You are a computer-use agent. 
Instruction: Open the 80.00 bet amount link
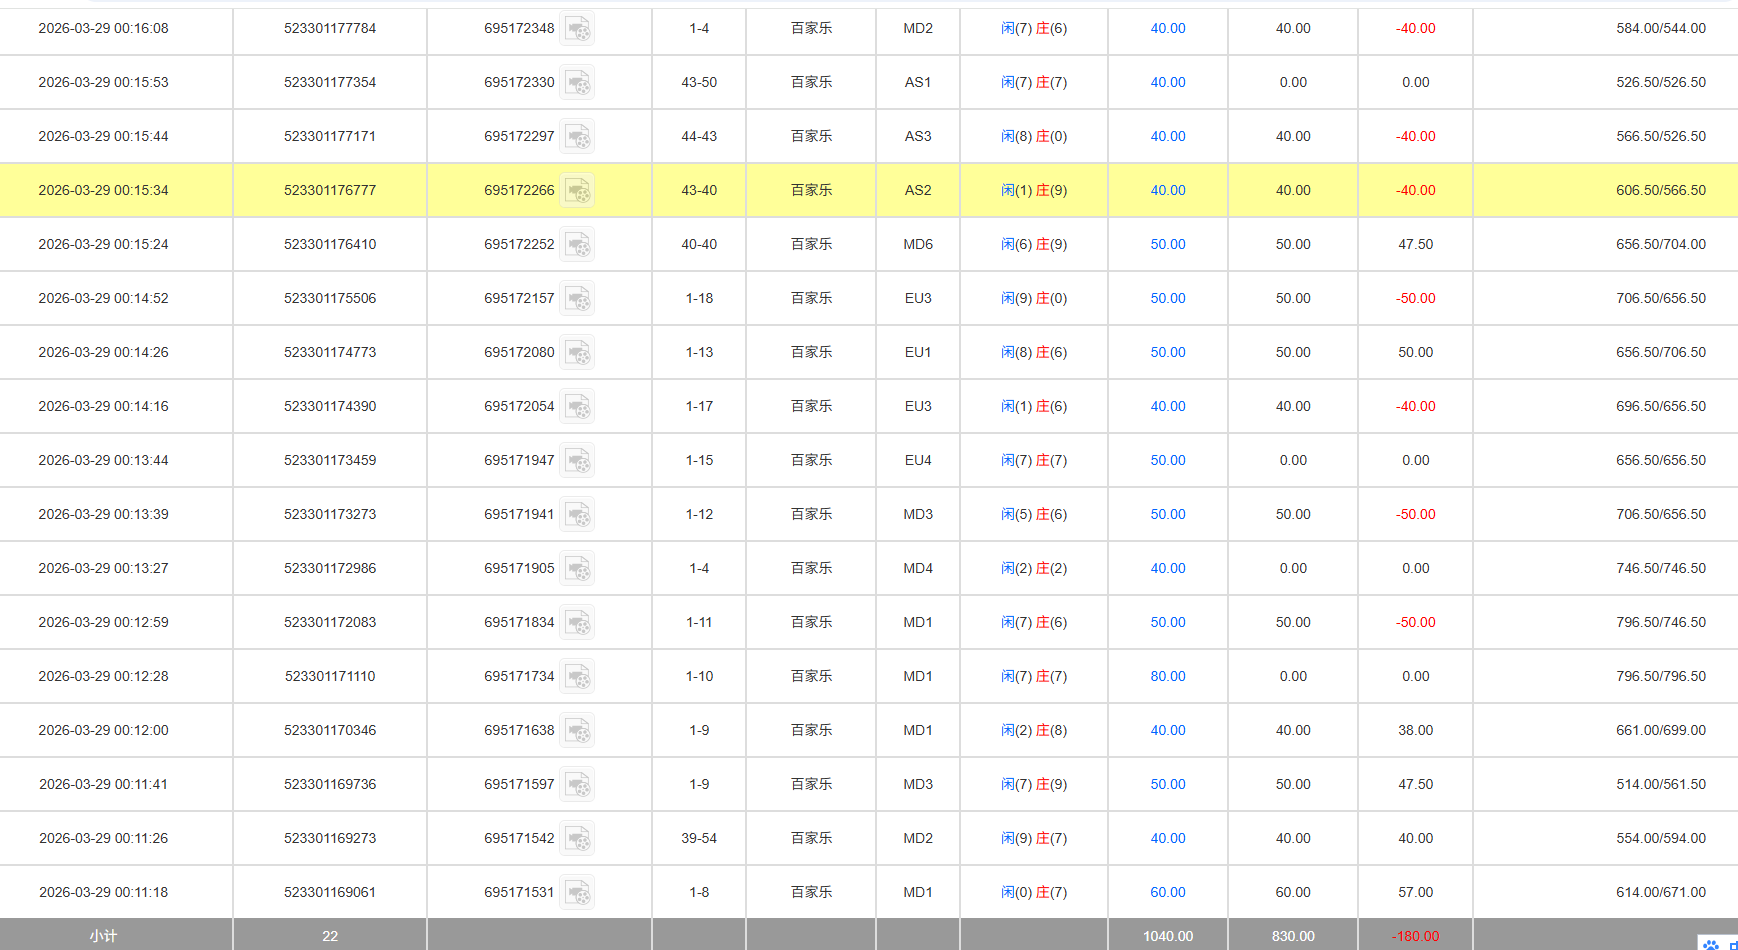pos(1167,677)
